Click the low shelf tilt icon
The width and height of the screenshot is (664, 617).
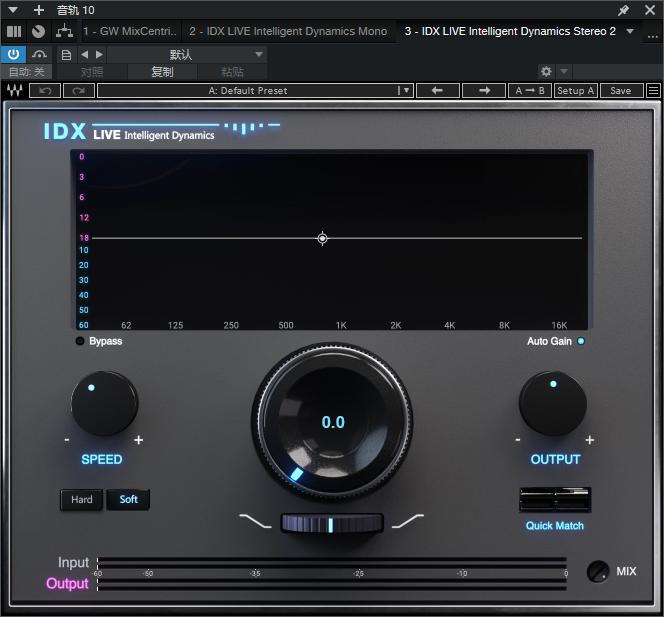pyautogui.click(x=255, y=521)
